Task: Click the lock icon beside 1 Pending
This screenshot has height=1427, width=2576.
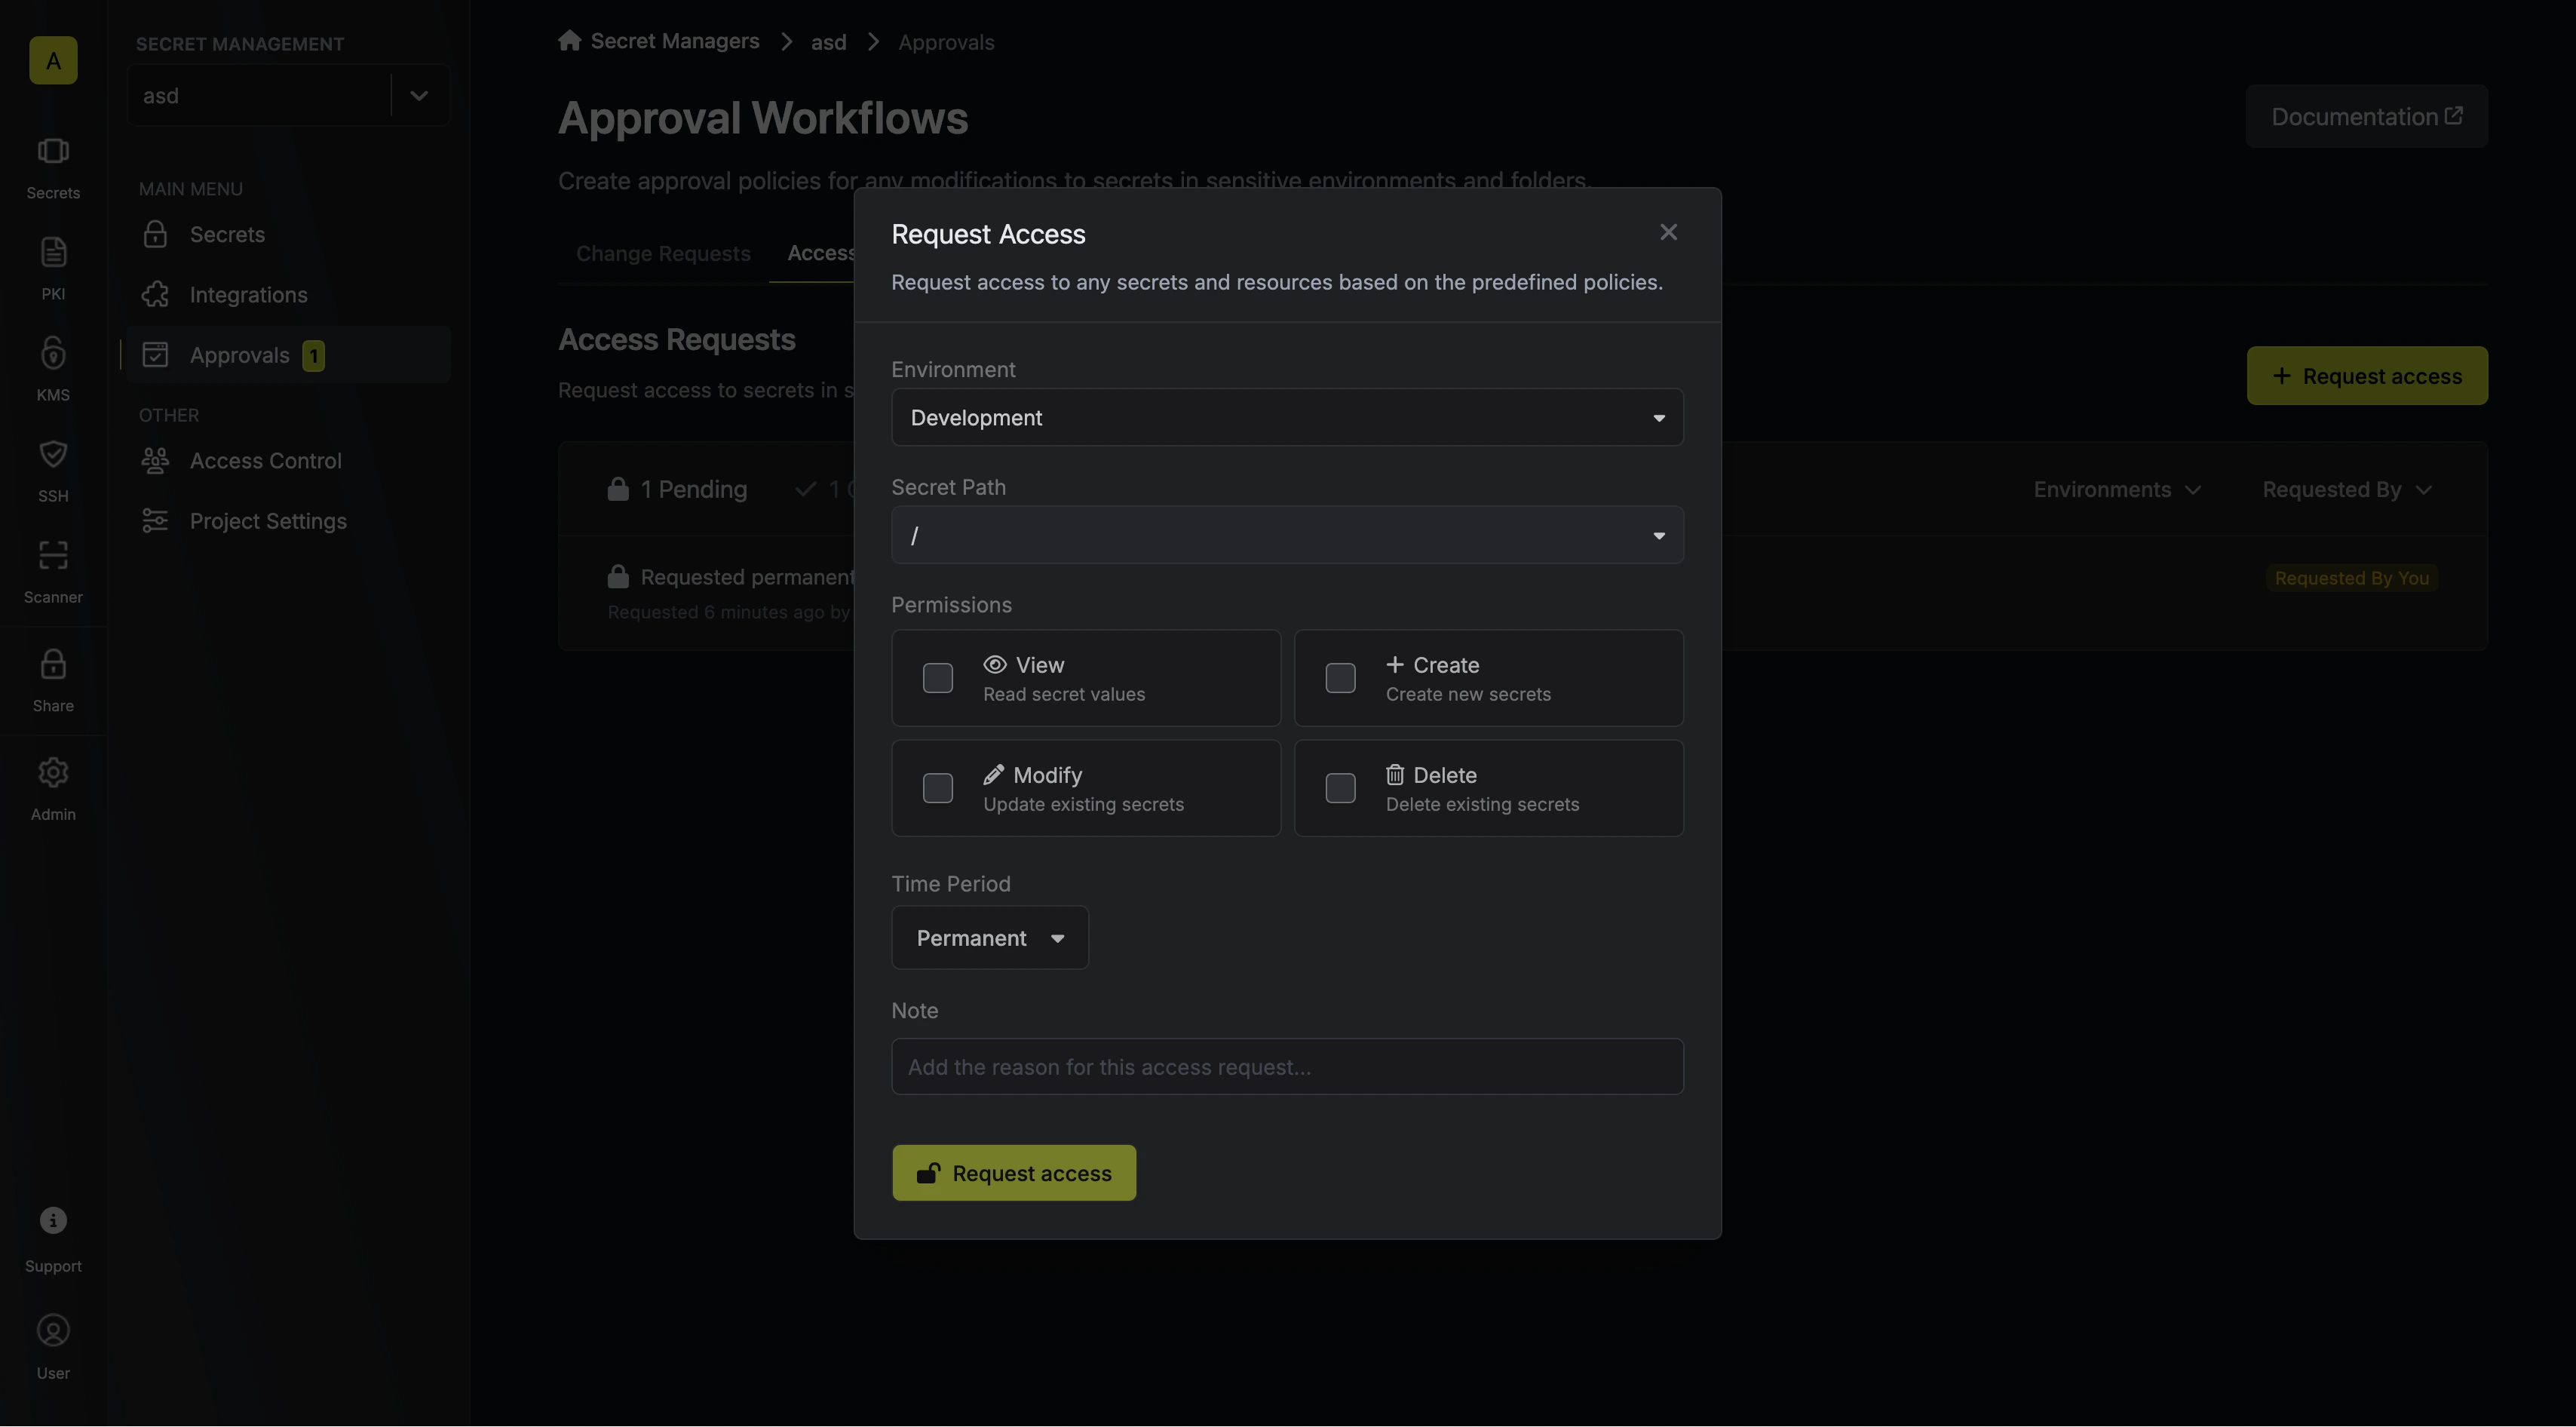Action: (618, 489)
